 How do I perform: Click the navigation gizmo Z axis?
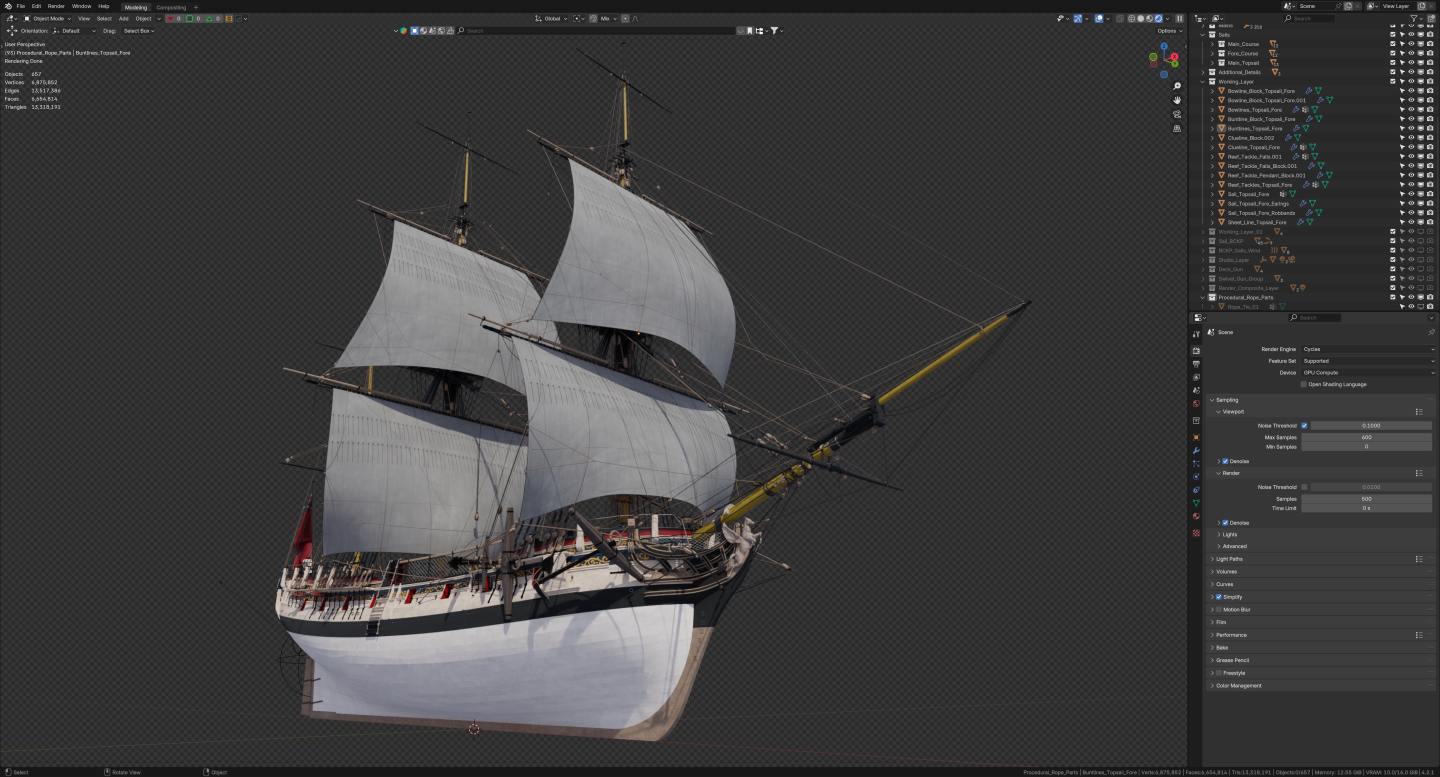[x=1165, y=46]
